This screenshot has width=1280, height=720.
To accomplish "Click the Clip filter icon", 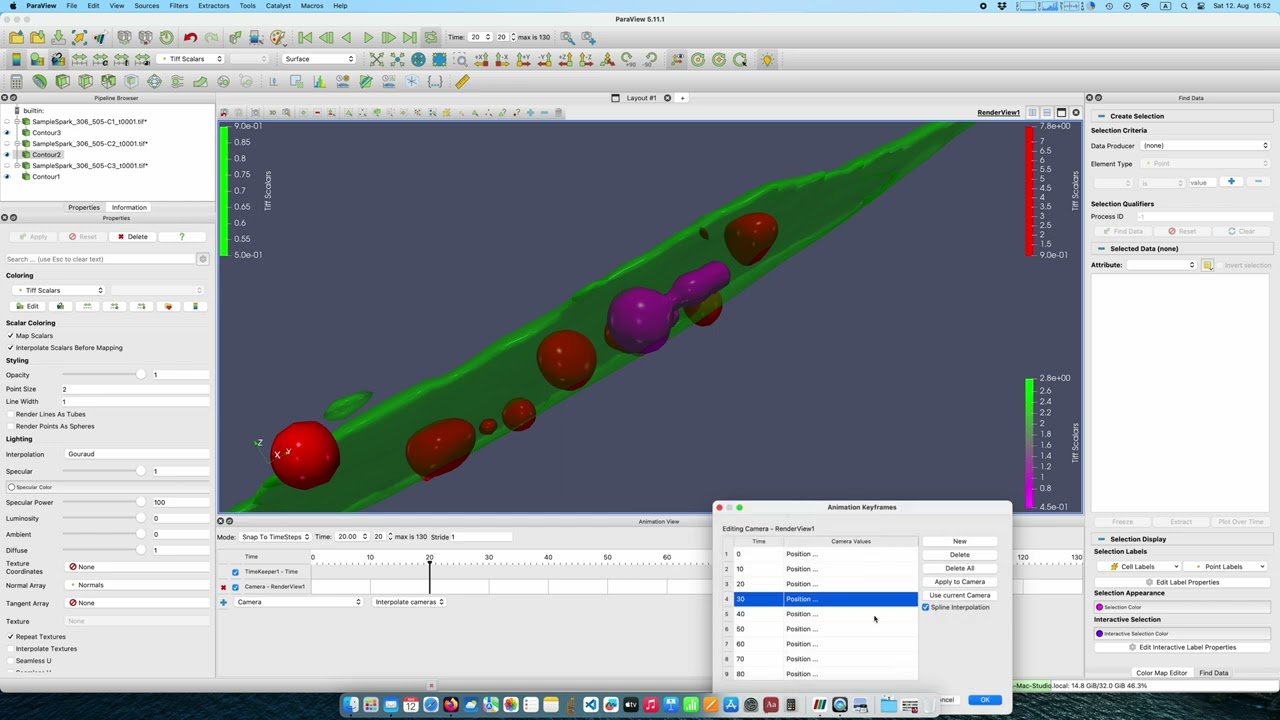I will tap(62, 81).
